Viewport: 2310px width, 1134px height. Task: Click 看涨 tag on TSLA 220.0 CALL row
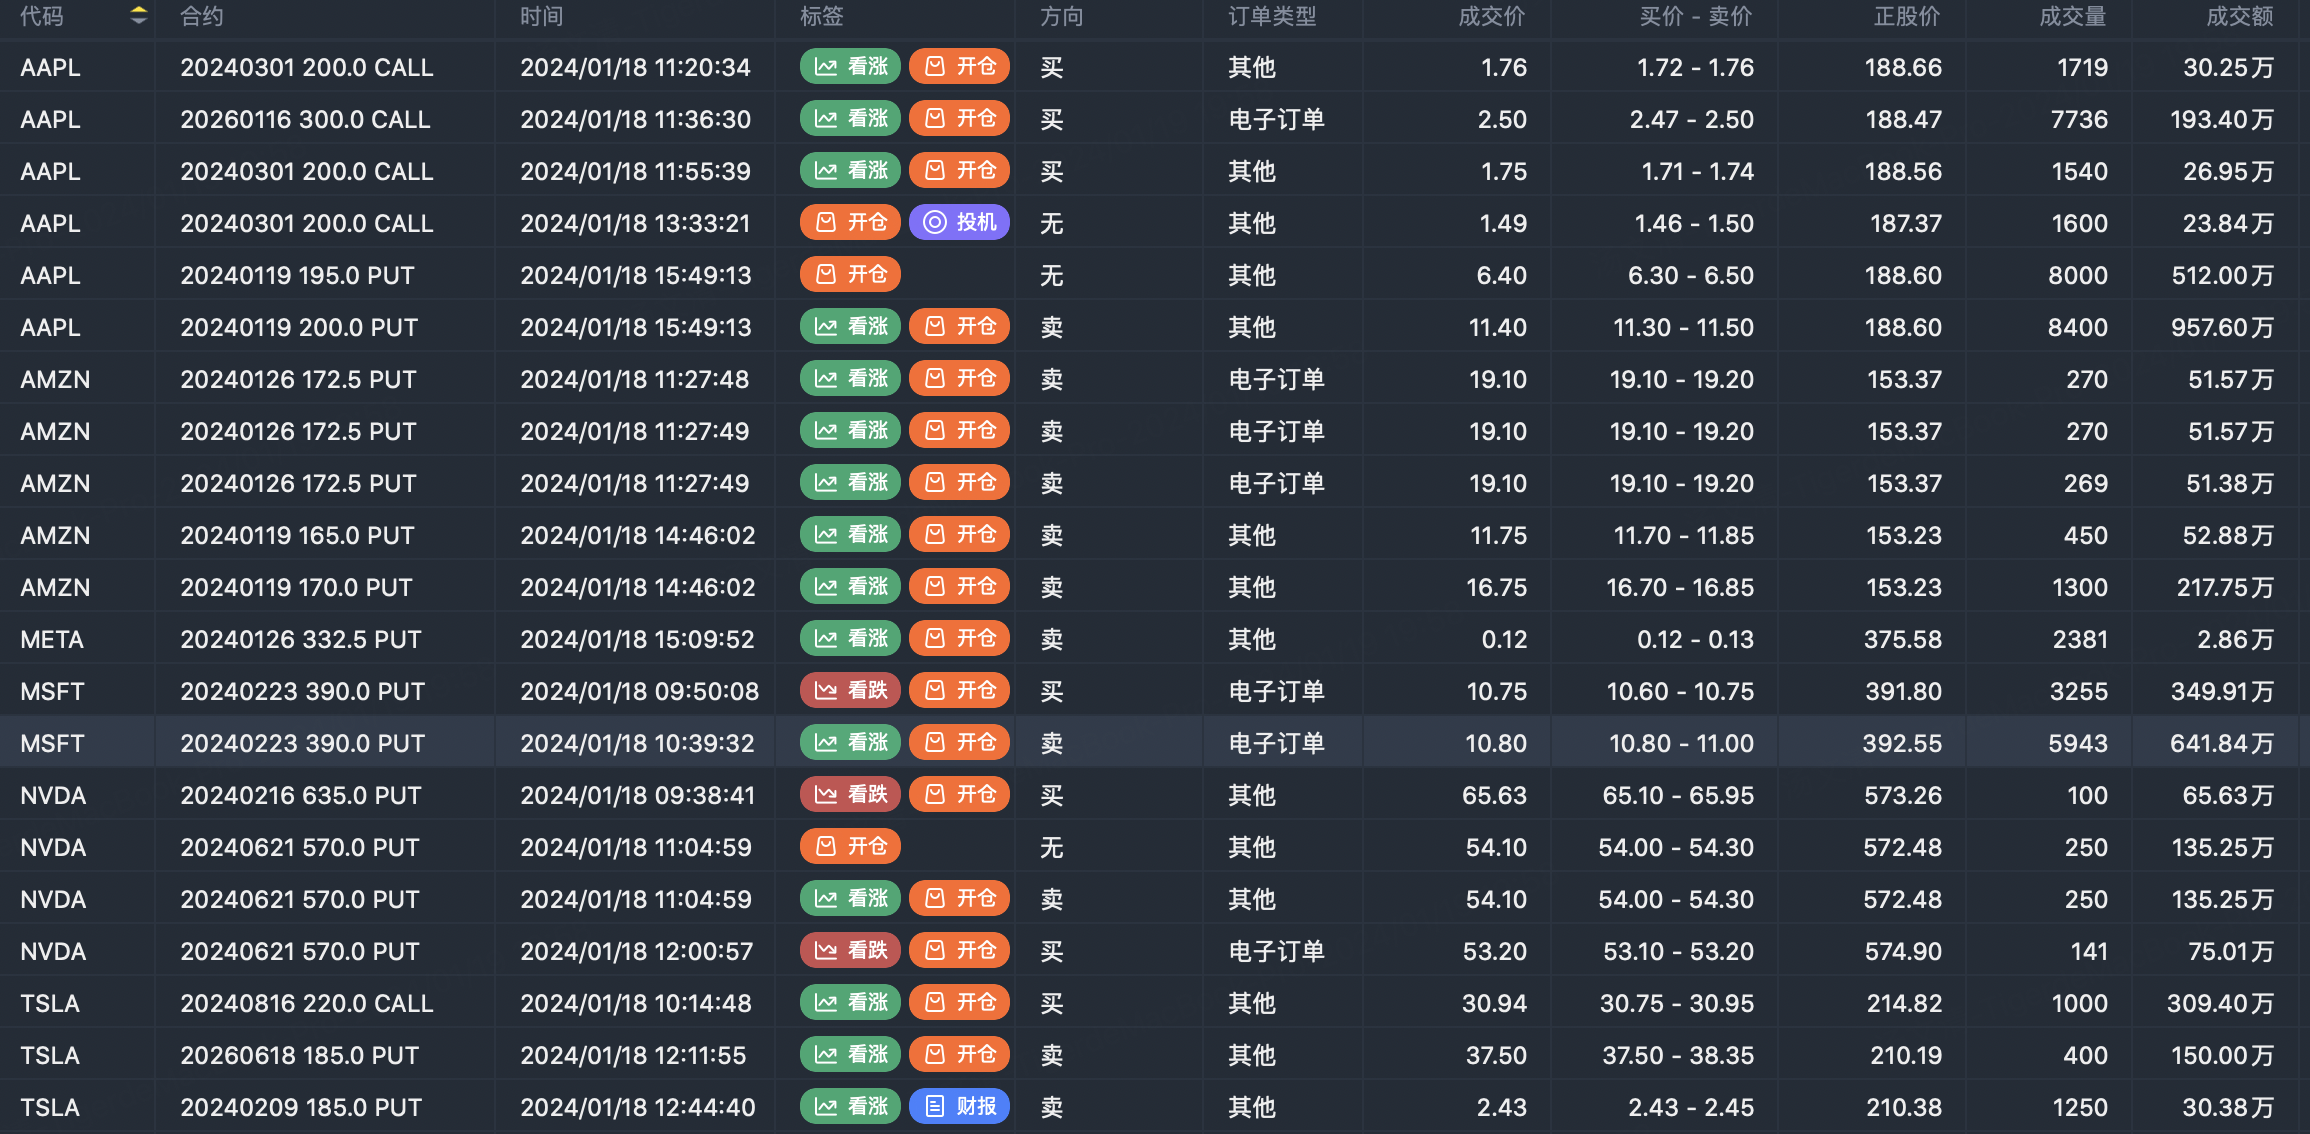point(850,1002)
